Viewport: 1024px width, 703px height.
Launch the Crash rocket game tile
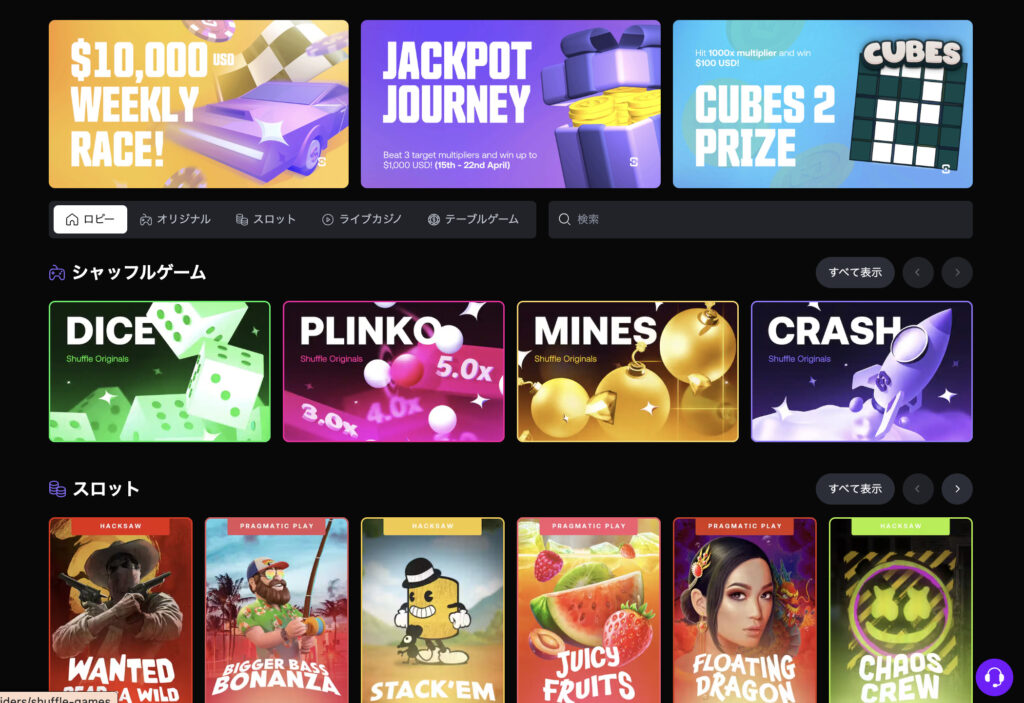[x=861, y=371]
